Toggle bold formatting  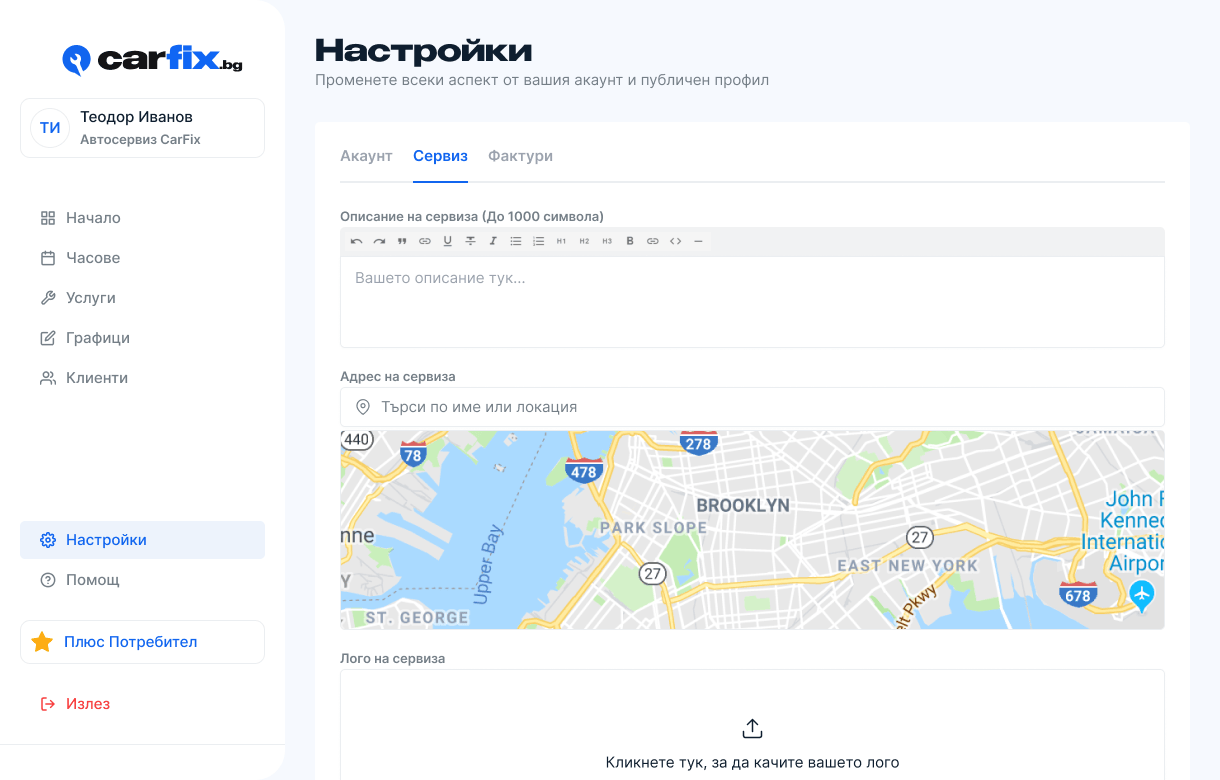coord(630,241)
